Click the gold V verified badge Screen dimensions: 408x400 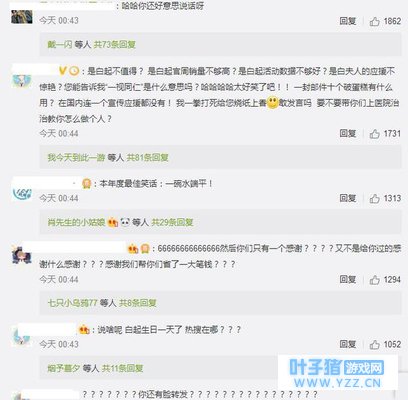click(62, 71)
